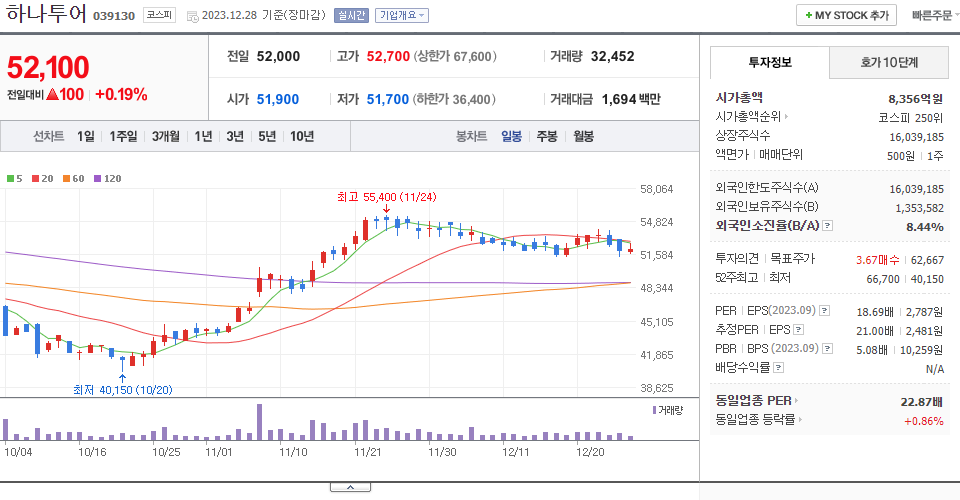Select 월봉 candlestick chart

tap(583, 136)
